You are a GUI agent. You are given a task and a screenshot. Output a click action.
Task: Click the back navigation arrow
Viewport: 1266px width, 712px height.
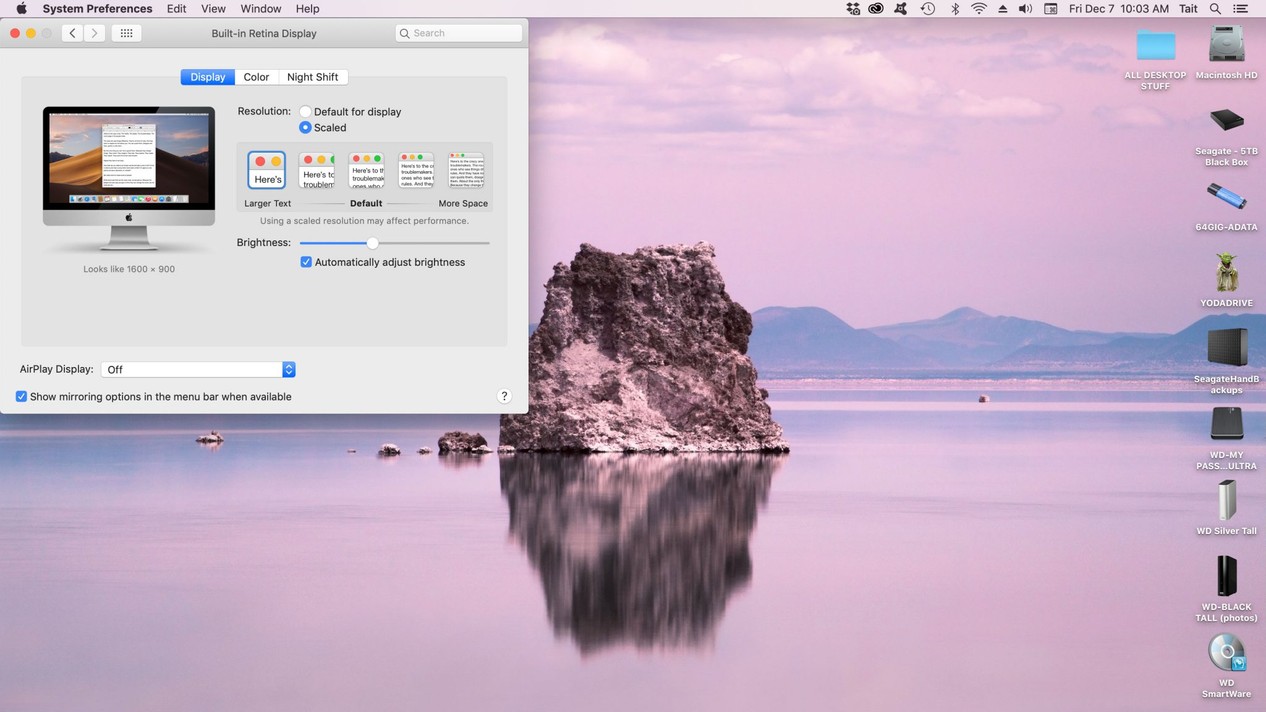72,33
